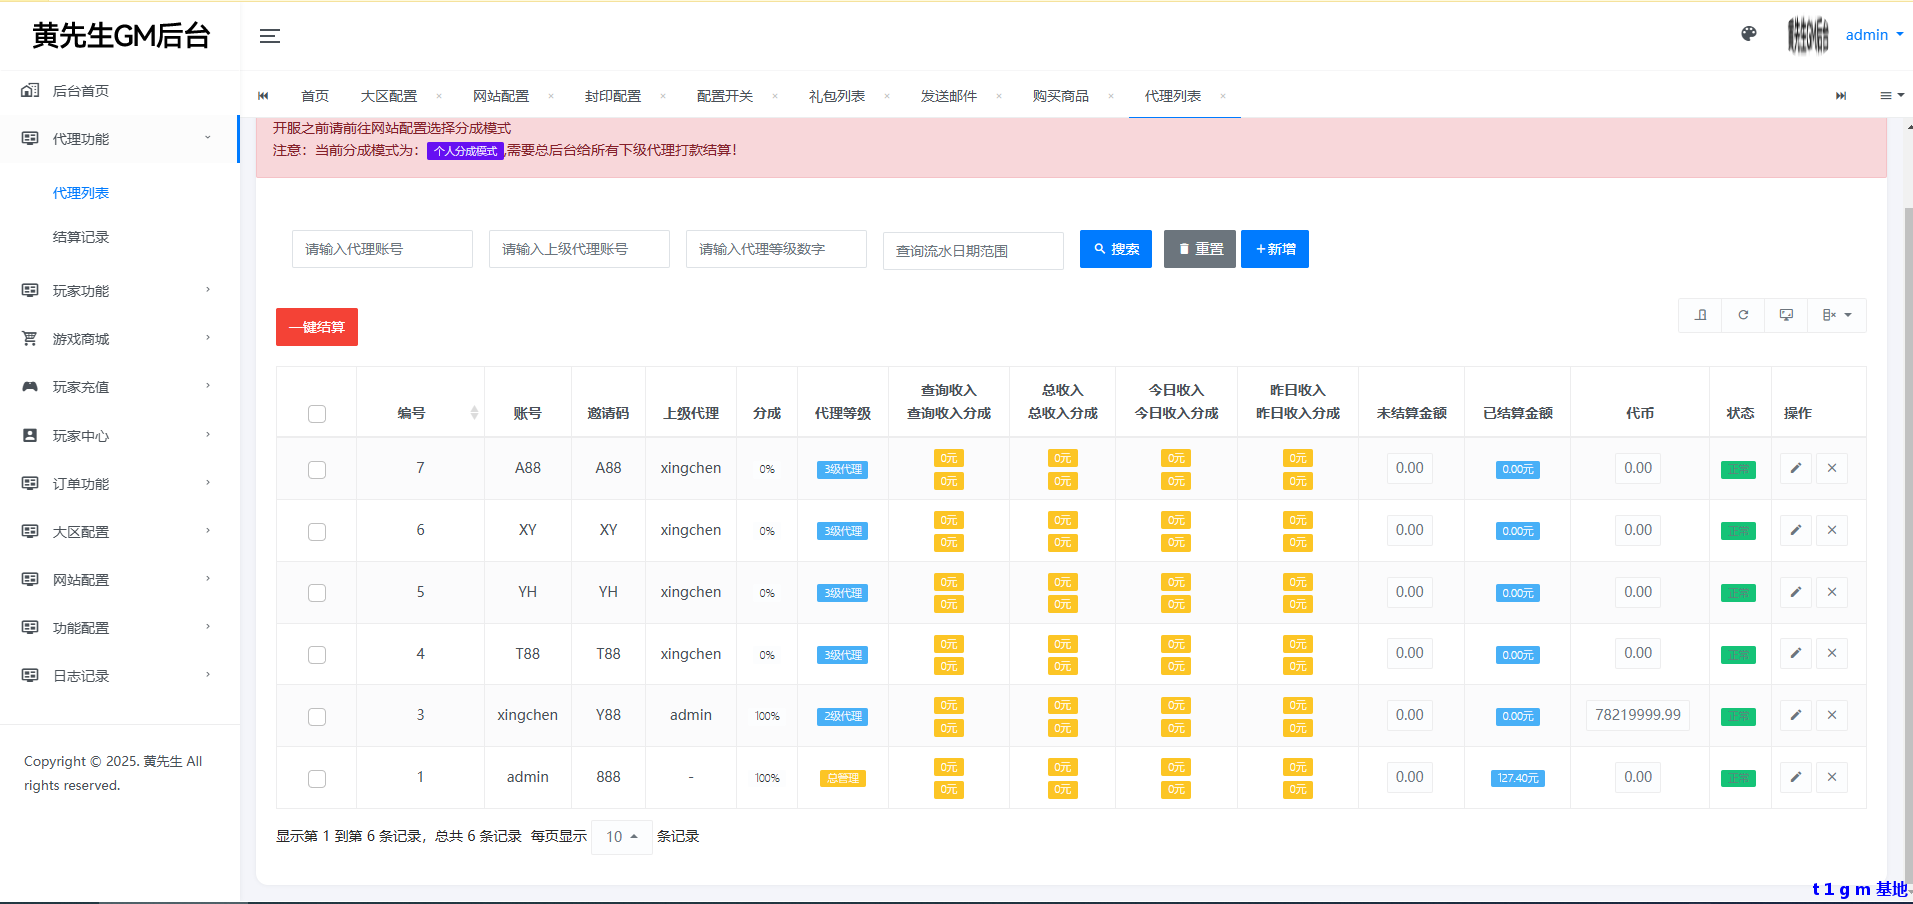Open the 发送邮件 tab
The height and width of the screenshot is (904, 1913).
948,95
